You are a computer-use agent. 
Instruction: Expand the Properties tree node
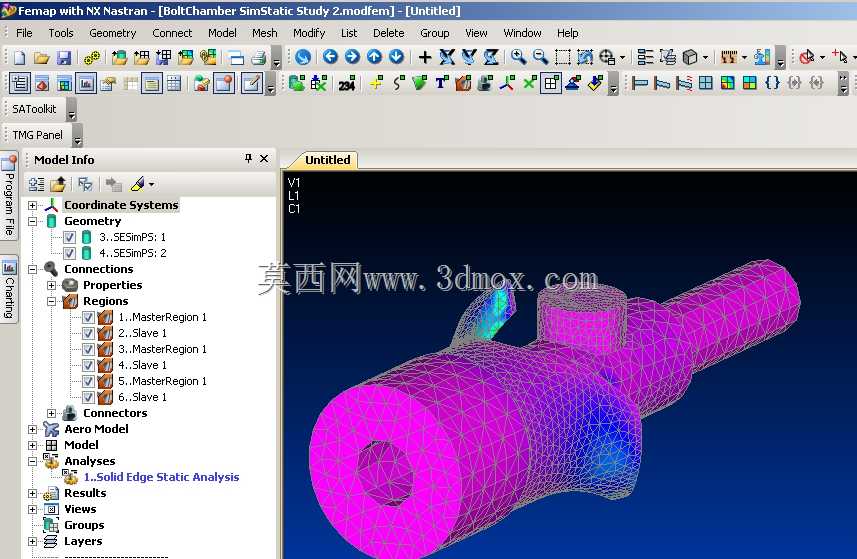[51, 285]
